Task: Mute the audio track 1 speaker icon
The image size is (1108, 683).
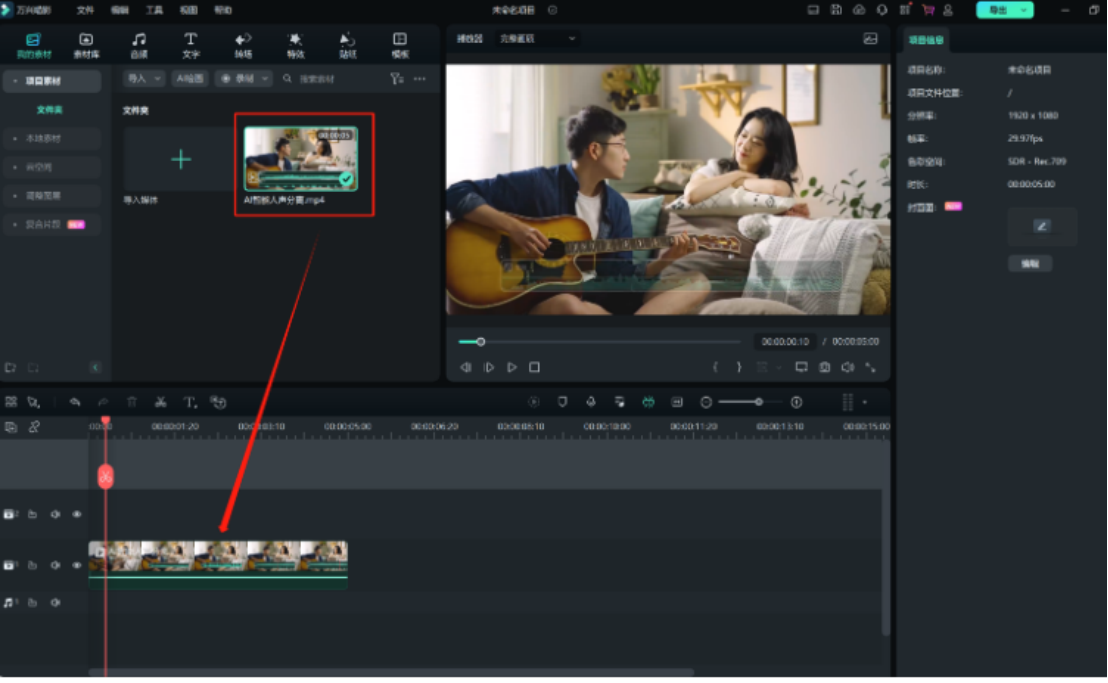Action: tap(55, 603)
